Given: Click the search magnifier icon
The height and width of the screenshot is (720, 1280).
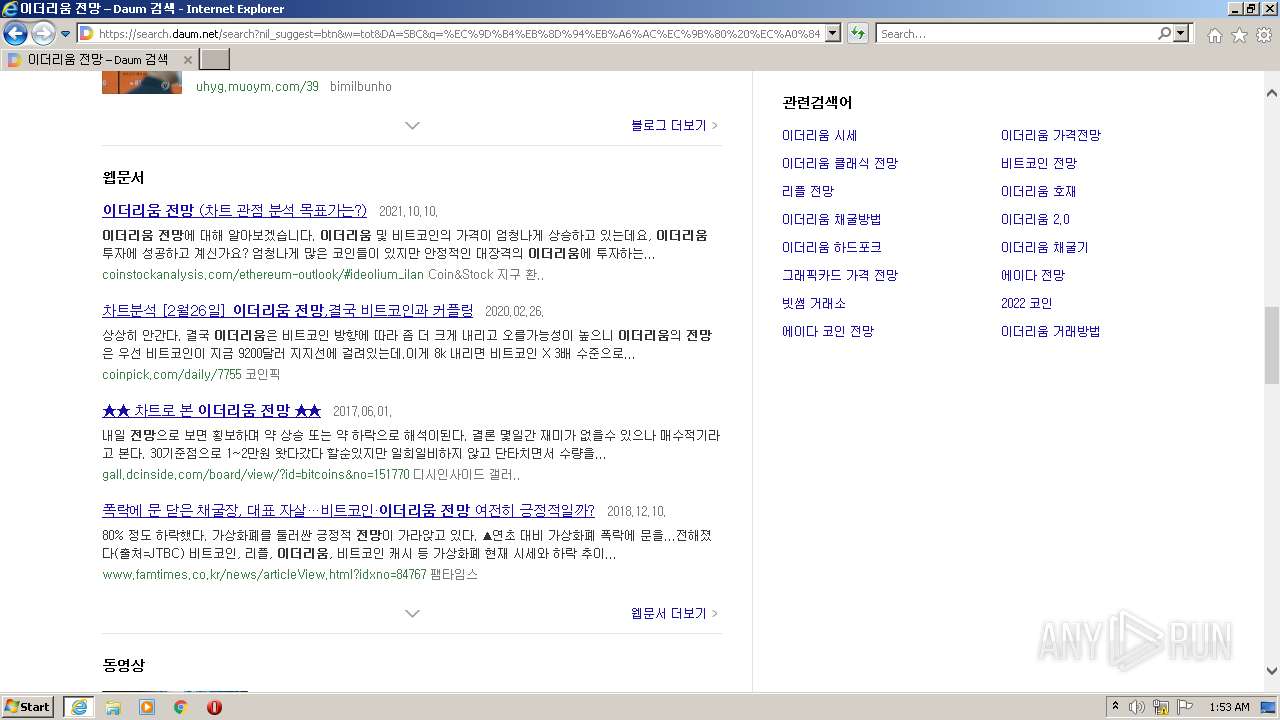Looking at the screenshot, I should pos(1164,33).
